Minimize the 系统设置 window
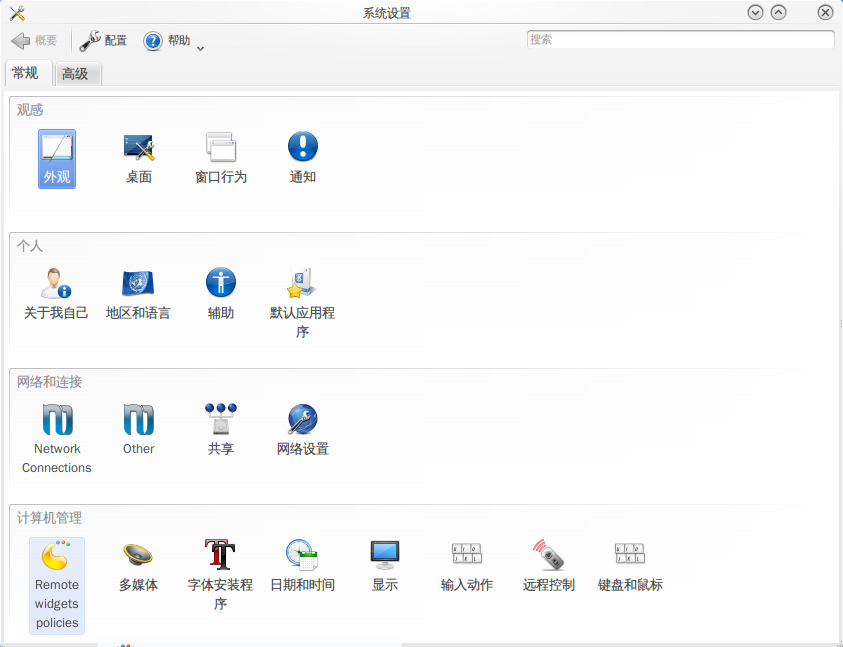843x647 pixels. [755, 12]
